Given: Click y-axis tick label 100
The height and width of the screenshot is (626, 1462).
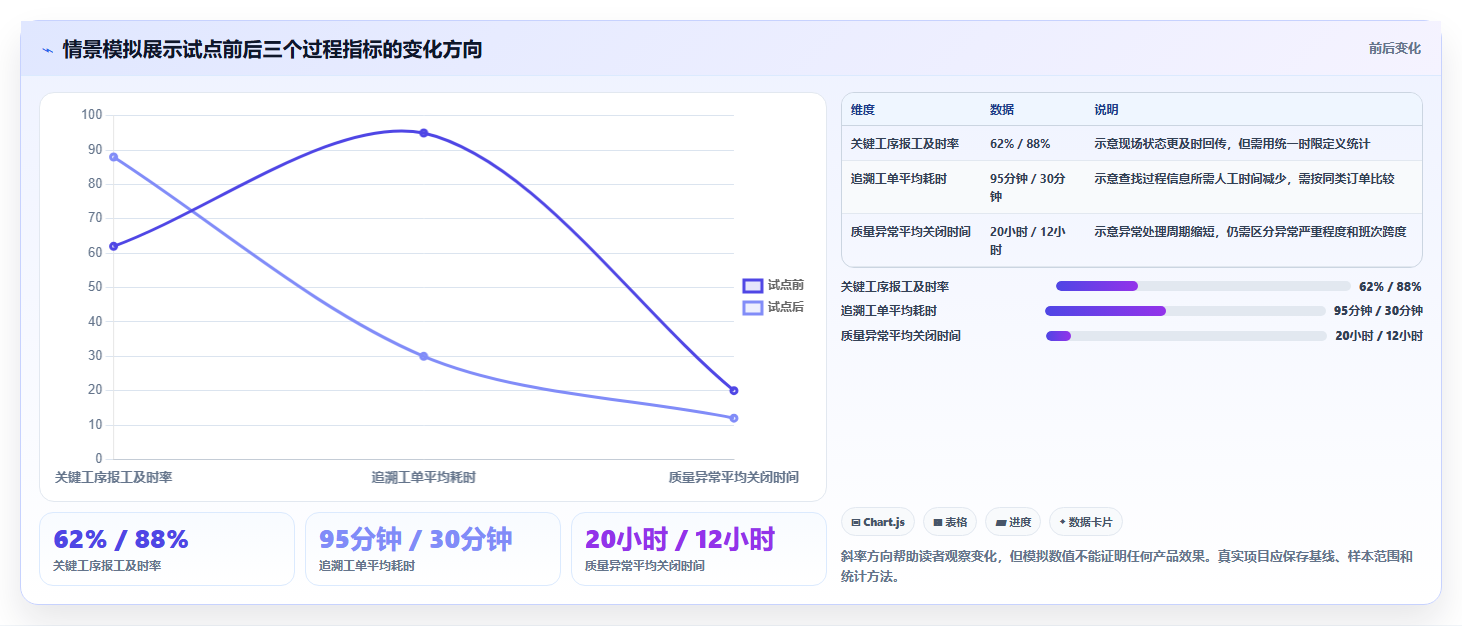Looking at the screenshot, I should coord(92,115).
